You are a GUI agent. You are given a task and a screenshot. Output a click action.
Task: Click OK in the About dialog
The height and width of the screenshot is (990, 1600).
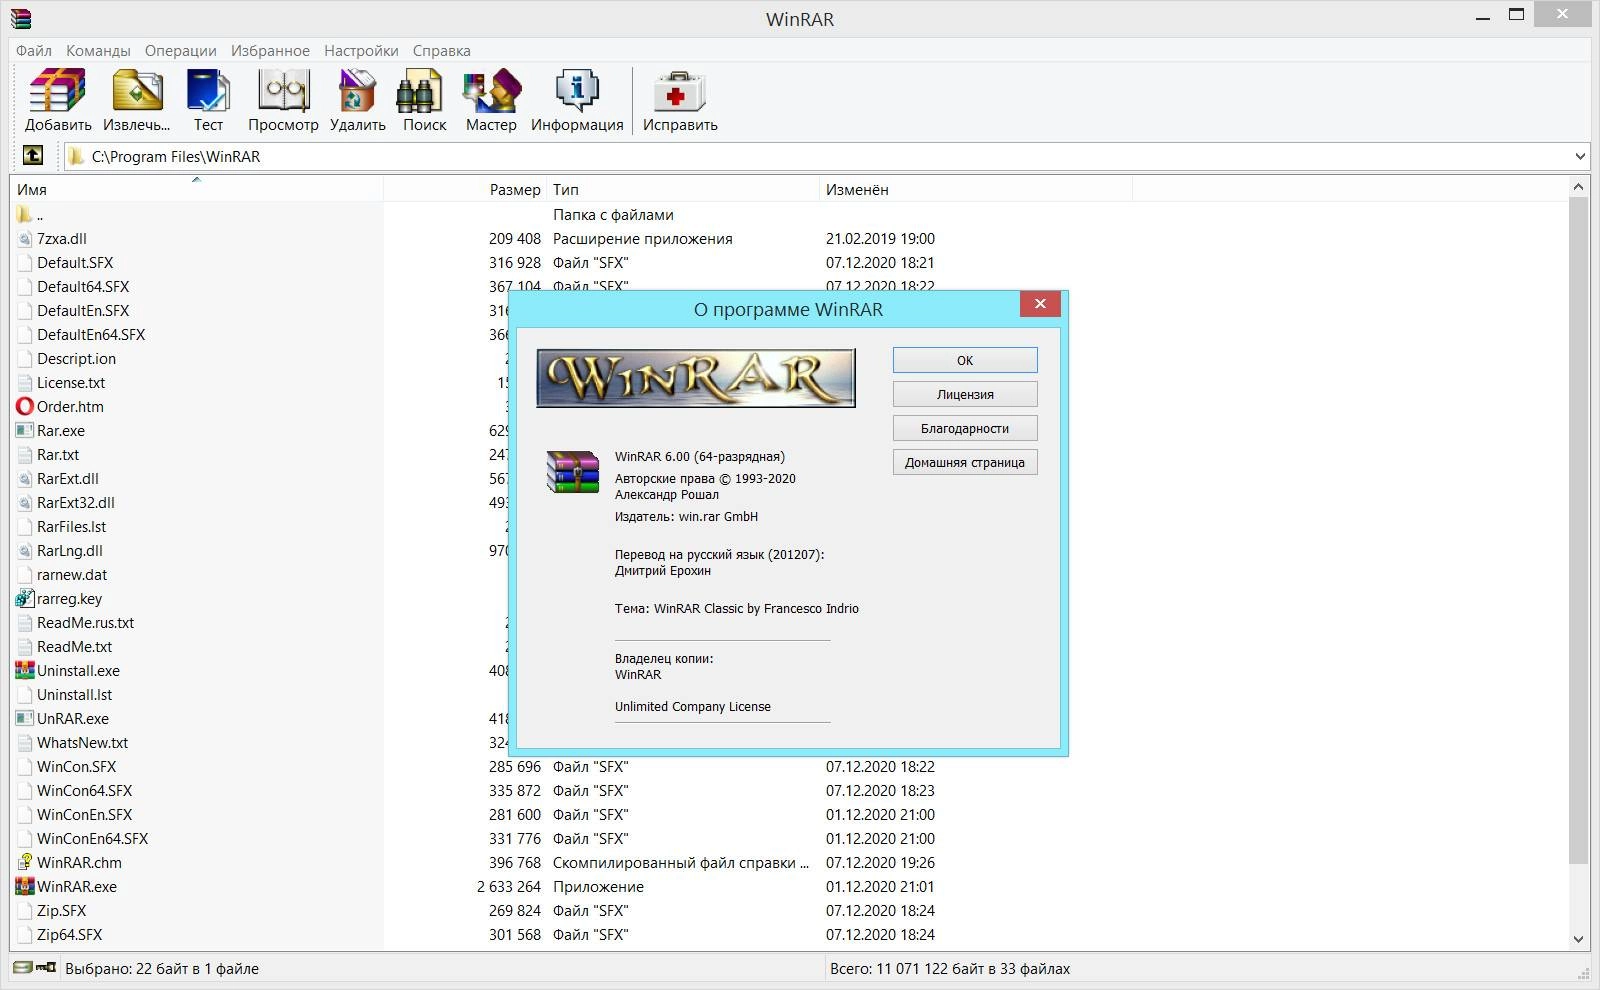coord(965,360)
